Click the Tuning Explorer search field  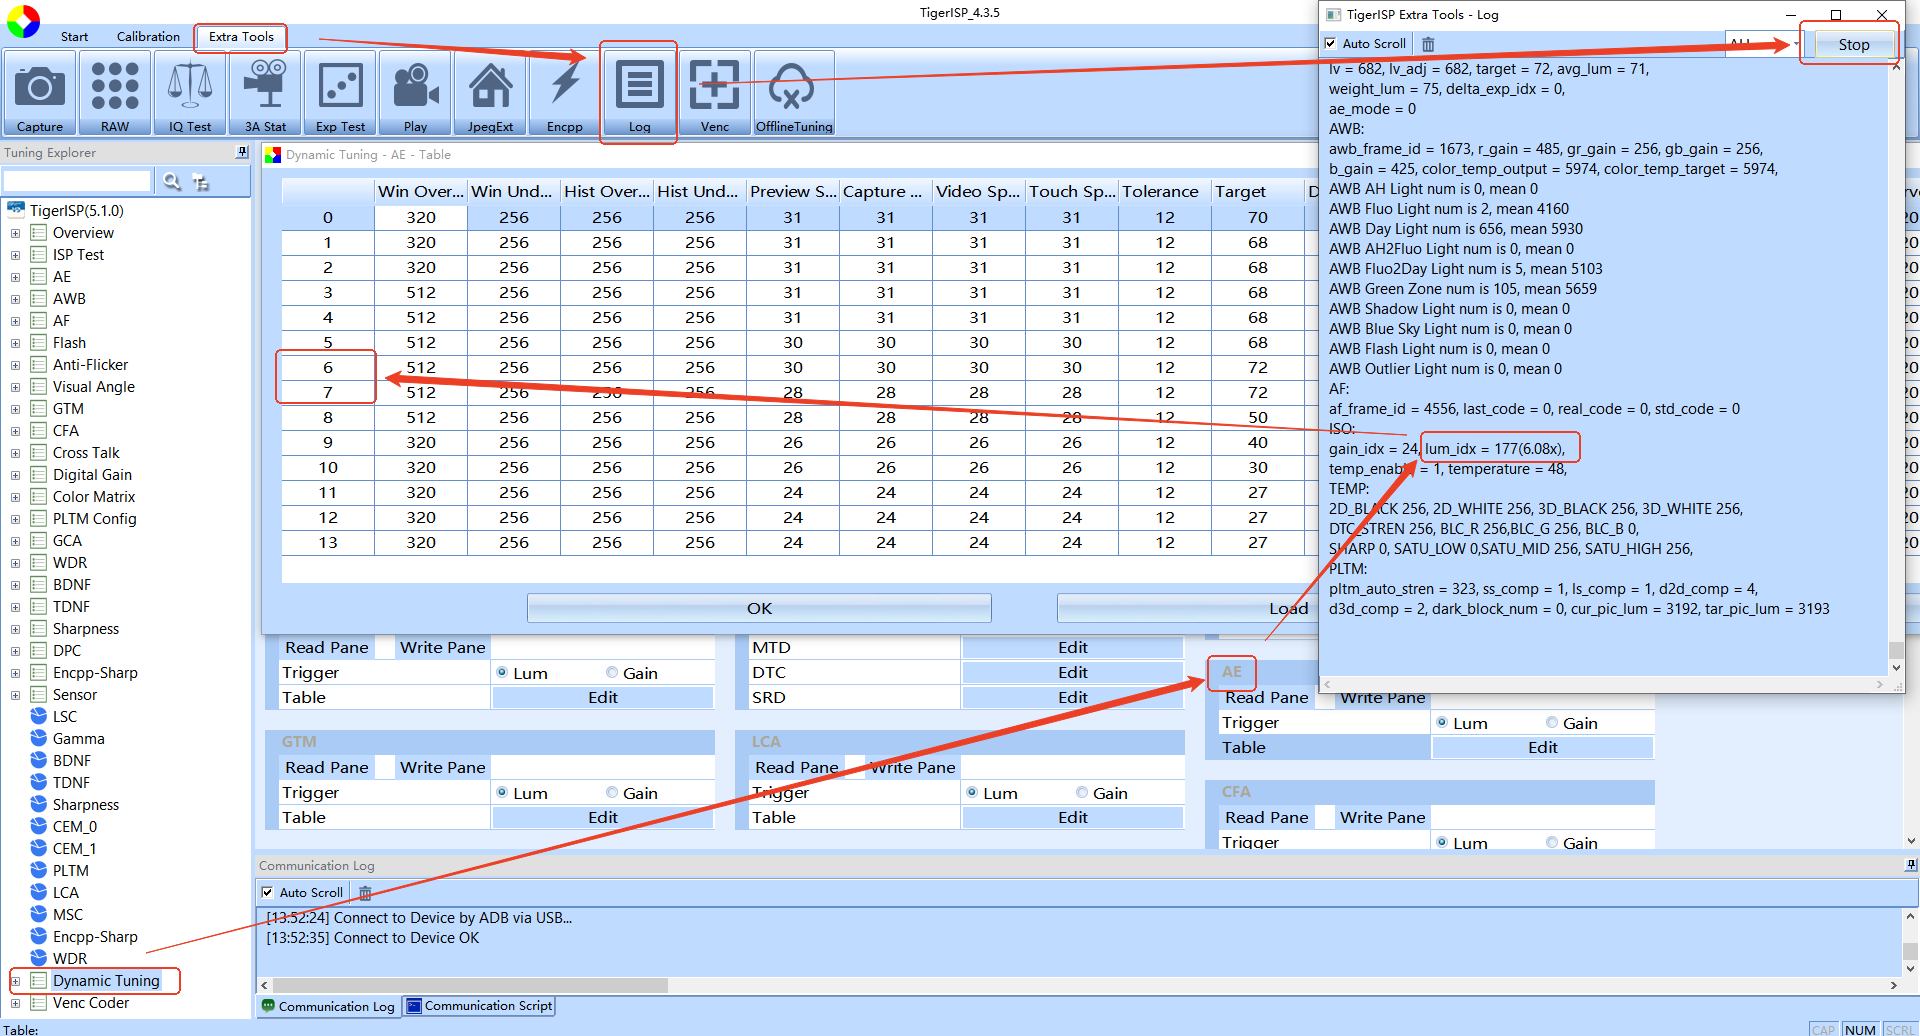tap(77, 181)
